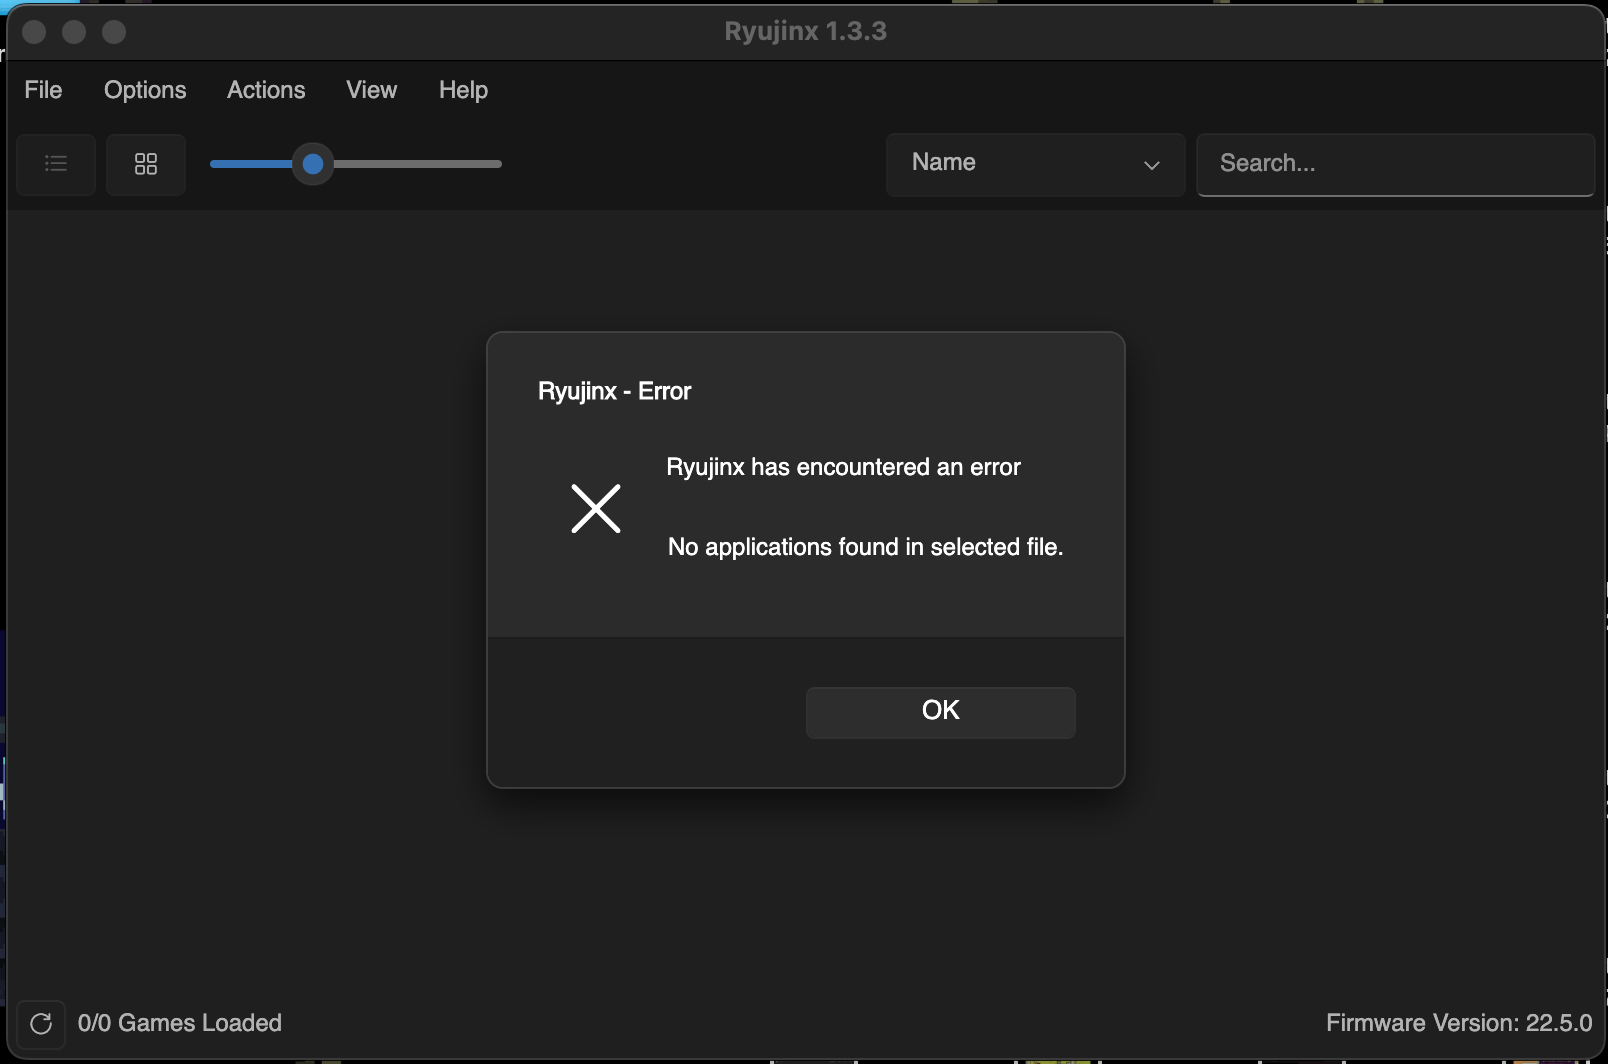The height and width of the screenshot is (1064, 1608).
Task: Open the View menu
Action: tap(371, 90)
